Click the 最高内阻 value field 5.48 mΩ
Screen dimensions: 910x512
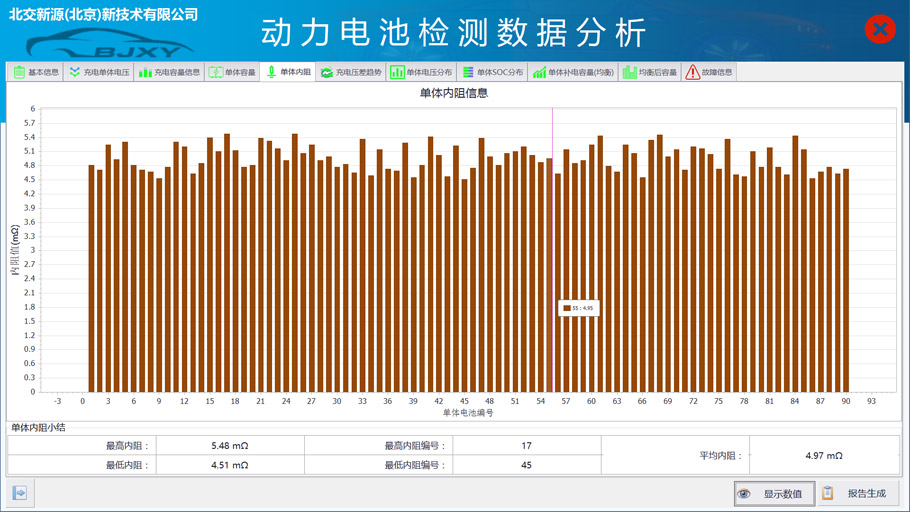[x=229, y=446]
